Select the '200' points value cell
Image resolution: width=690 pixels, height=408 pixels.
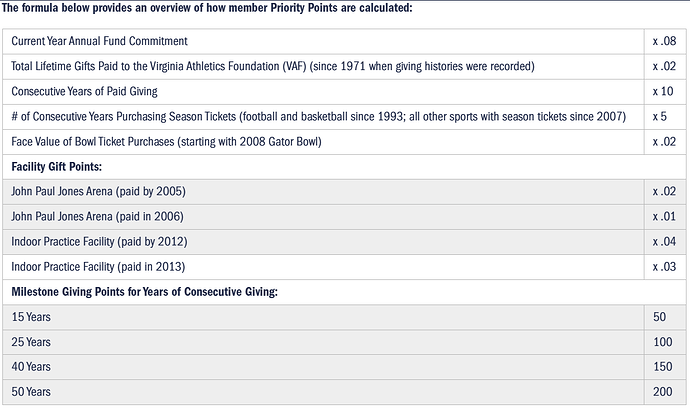coord(664,391)
